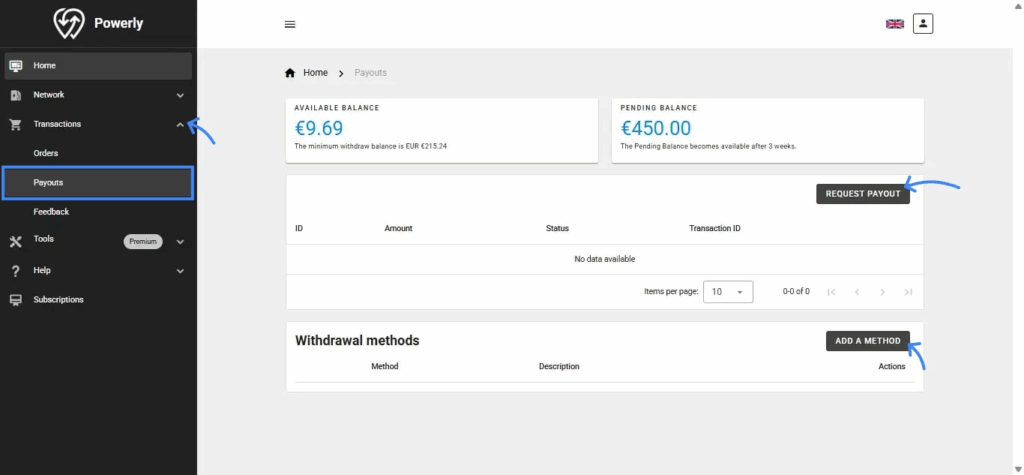Click the Powerly logo icon

pyautogui.click(x=69, y=23)
